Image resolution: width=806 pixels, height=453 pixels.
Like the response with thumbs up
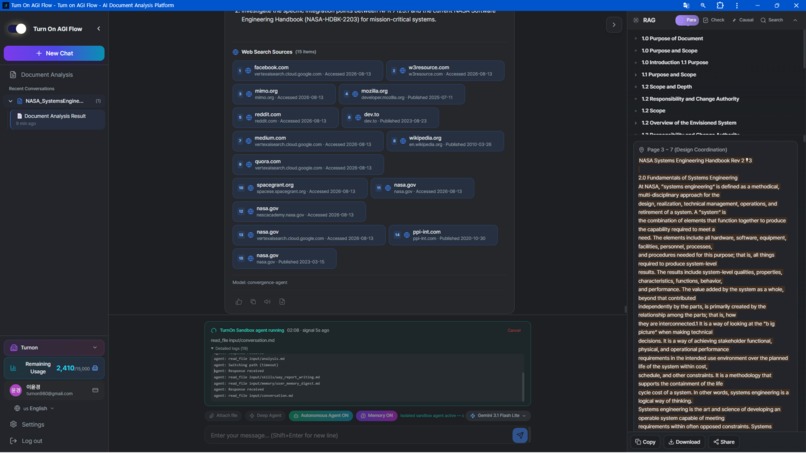tap(239, 302)
